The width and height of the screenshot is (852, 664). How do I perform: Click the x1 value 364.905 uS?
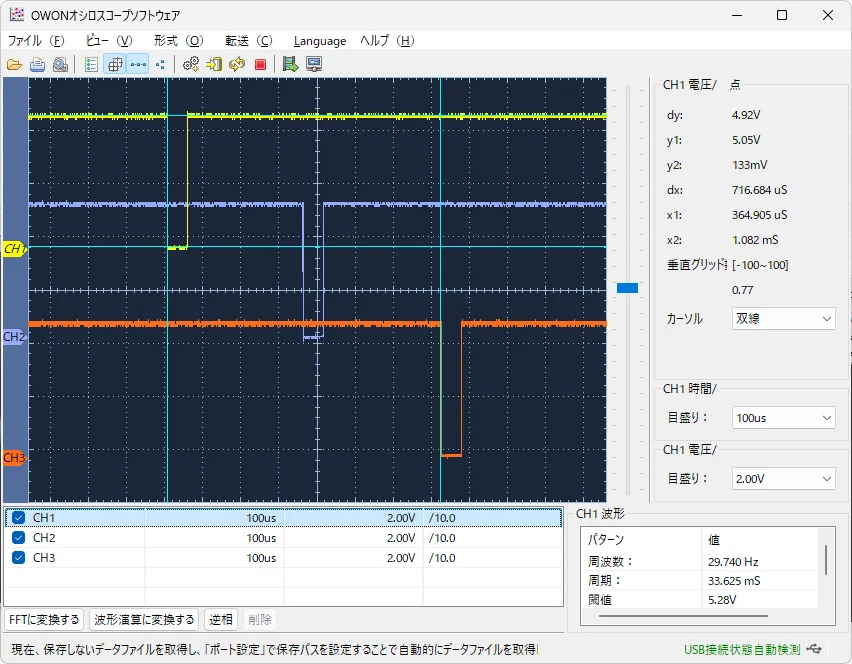coord(759,215)
